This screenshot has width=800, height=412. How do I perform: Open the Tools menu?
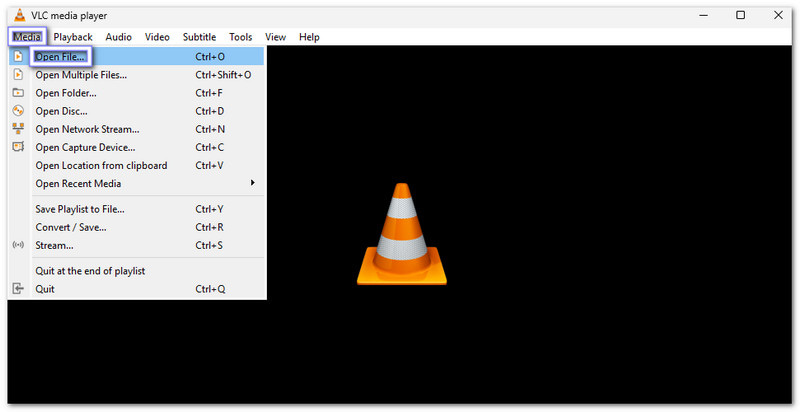pos(240,37)
